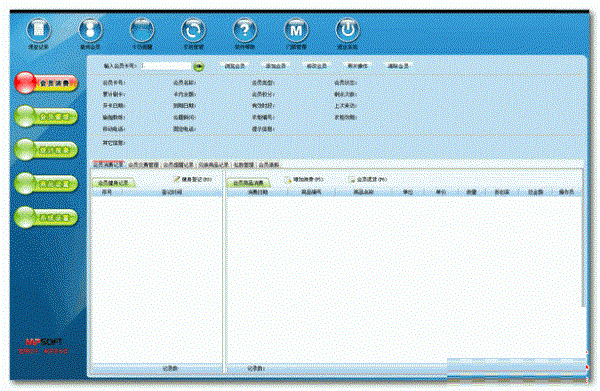Screen dimensions: 600x391
Task: Click the document-list icon in top toolbar
Action: click(39, 30)
